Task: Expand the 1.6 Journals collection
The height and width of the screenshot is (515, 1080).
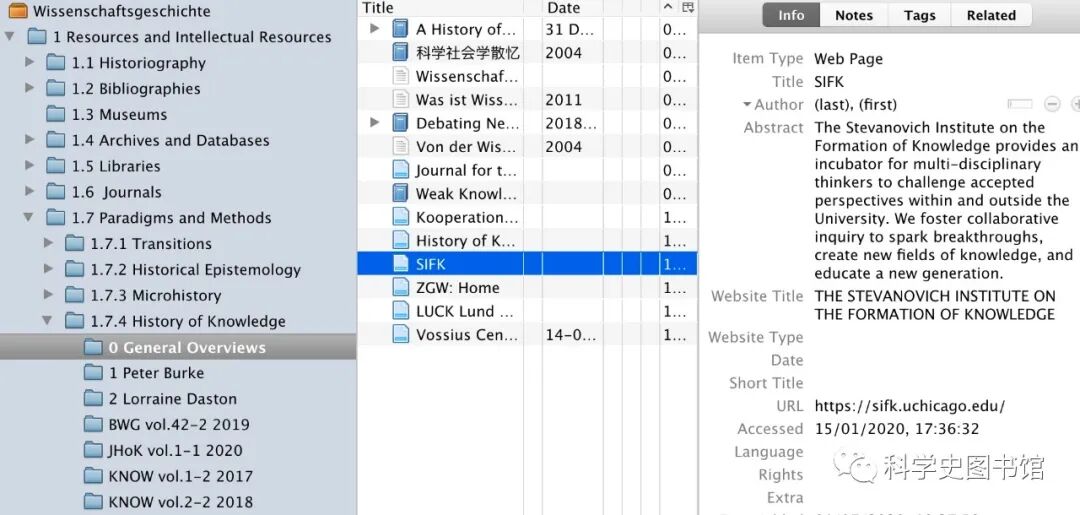Action: pyautogui.click(x=30, y=191)
